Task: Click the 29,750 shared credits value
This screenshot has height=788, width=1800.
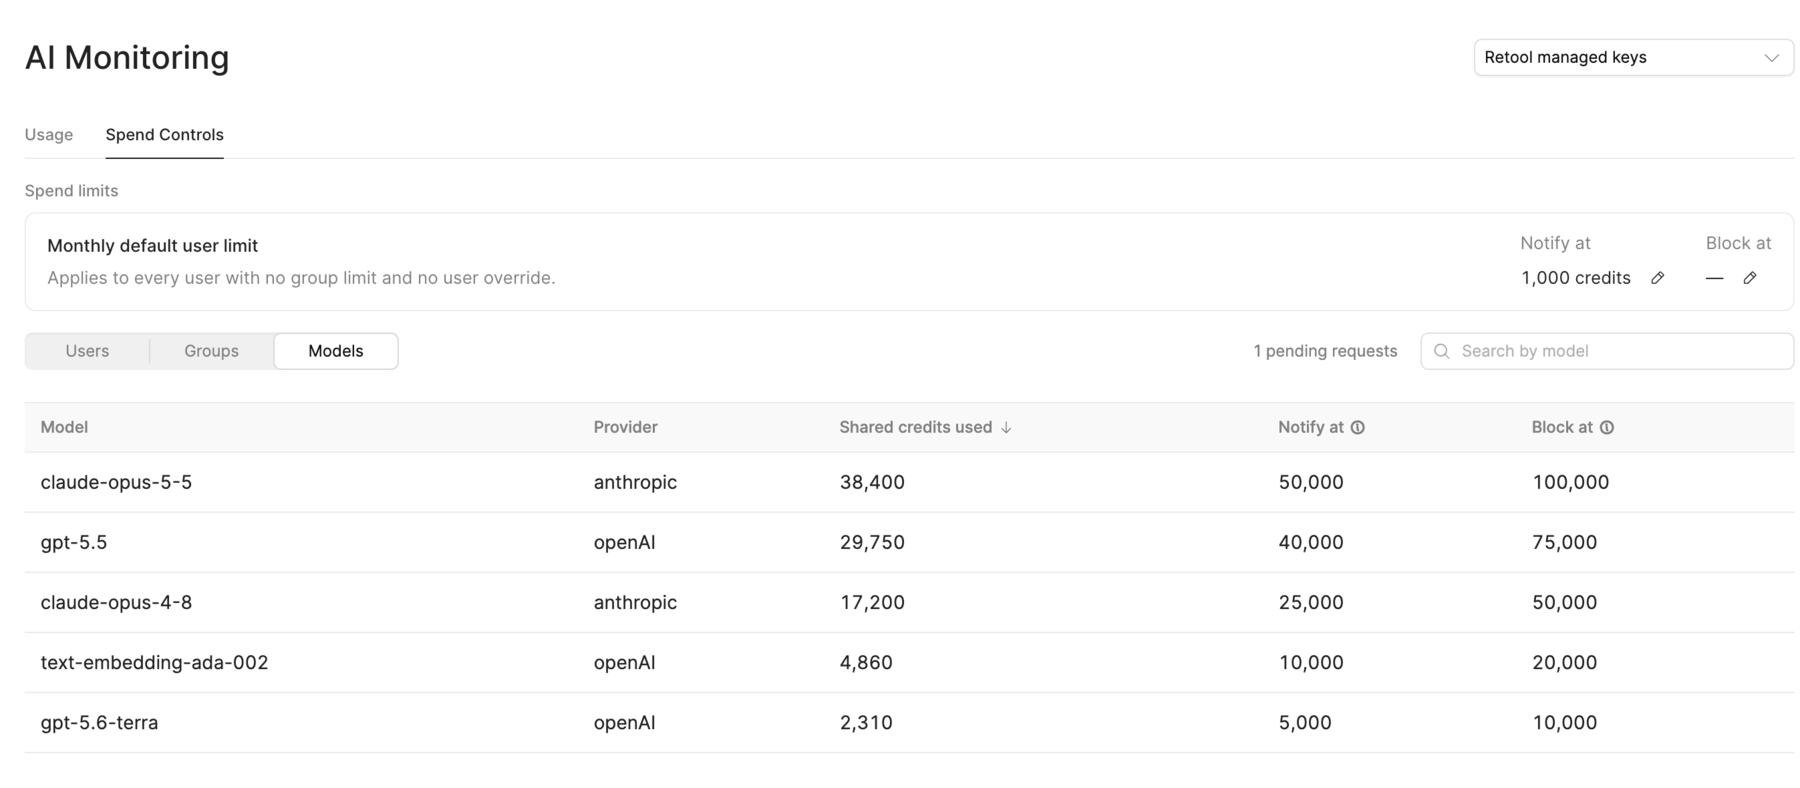Action: click(872, 542)
